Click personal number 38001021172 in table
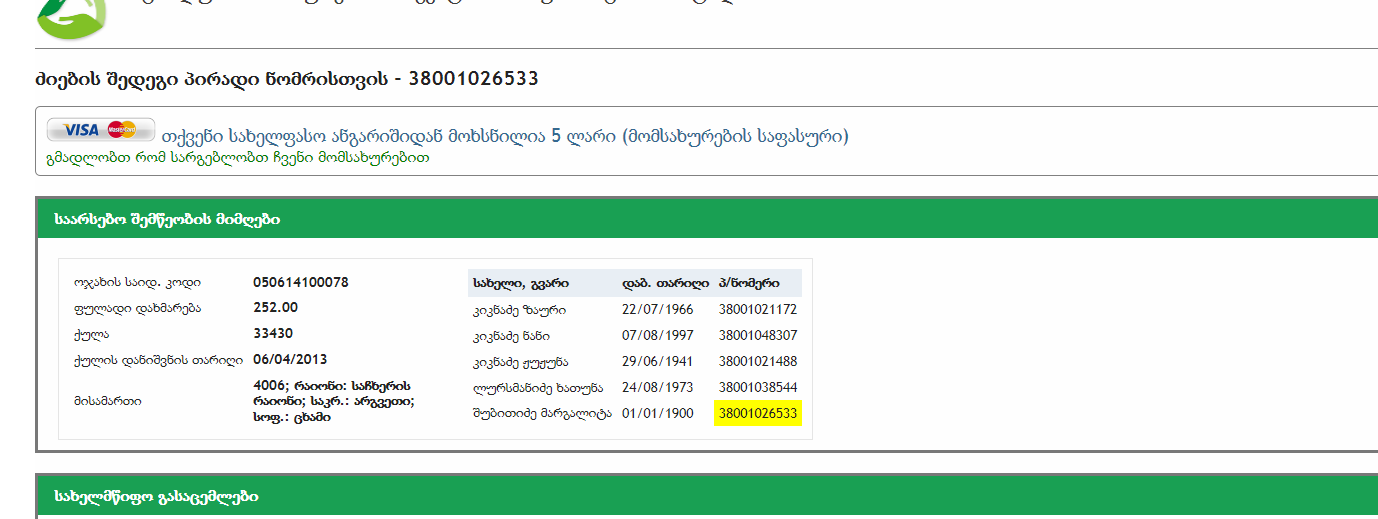1378x519 pixels. coord(757,310)
